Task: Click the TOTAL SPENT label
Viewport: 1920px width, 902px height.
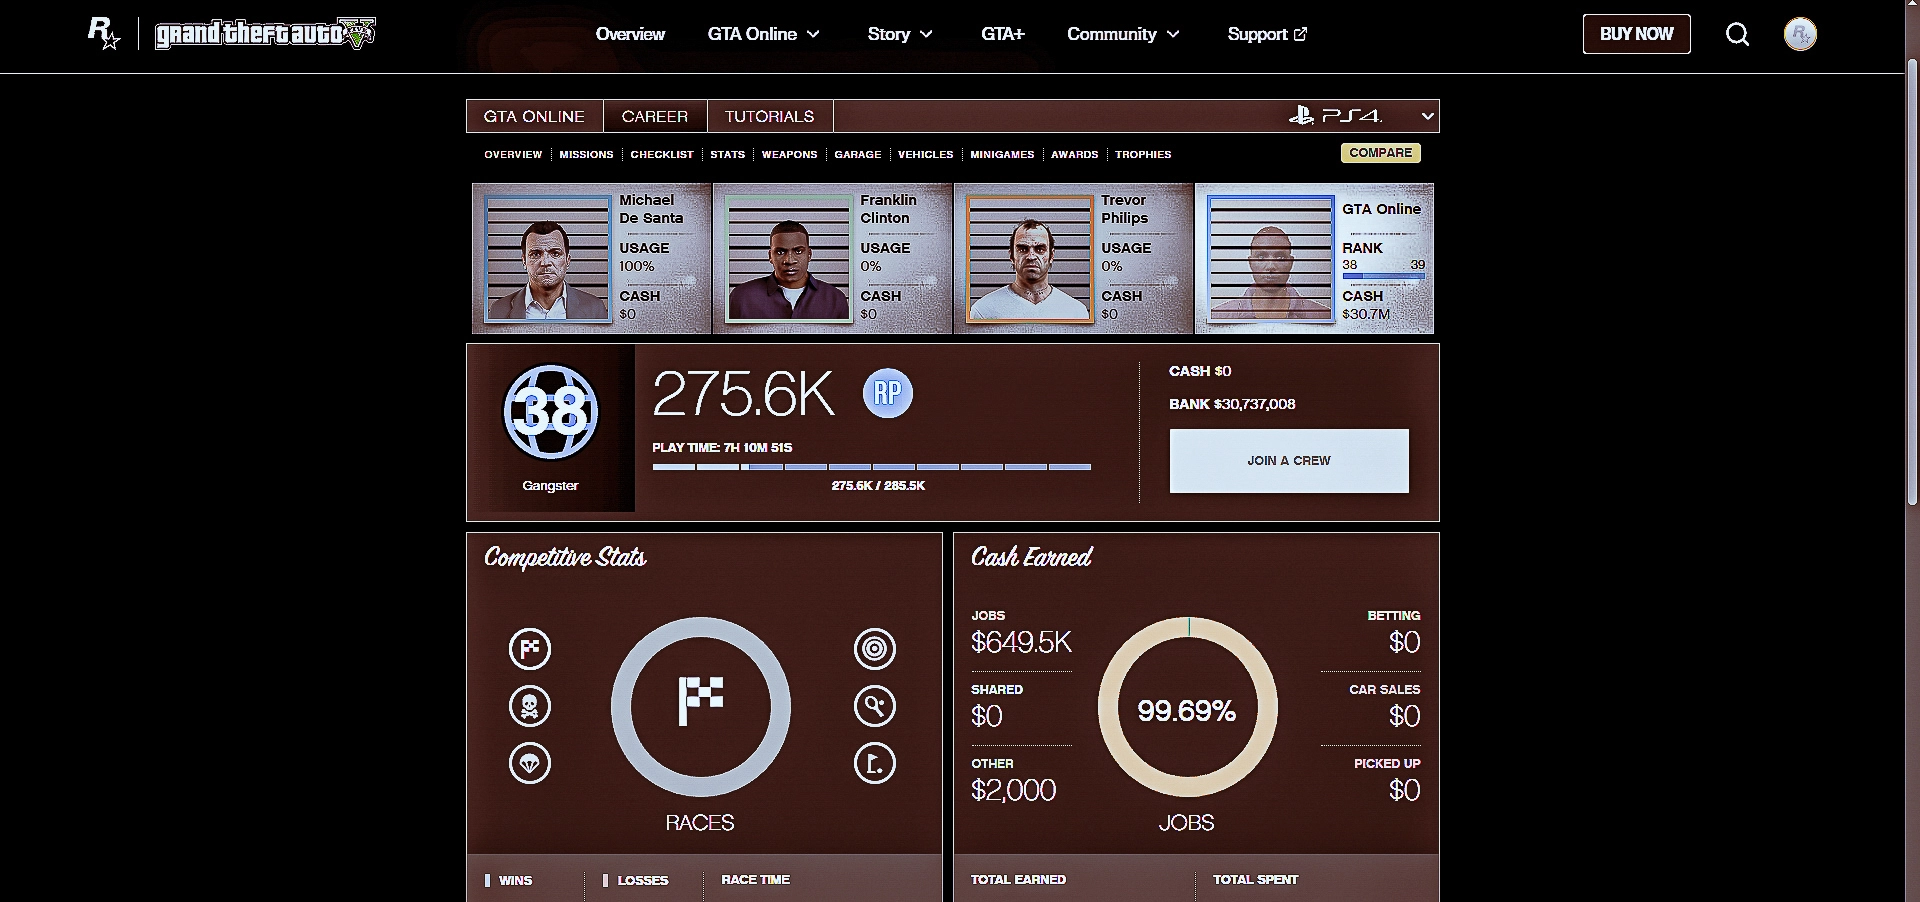Action: coord(1255,880)
